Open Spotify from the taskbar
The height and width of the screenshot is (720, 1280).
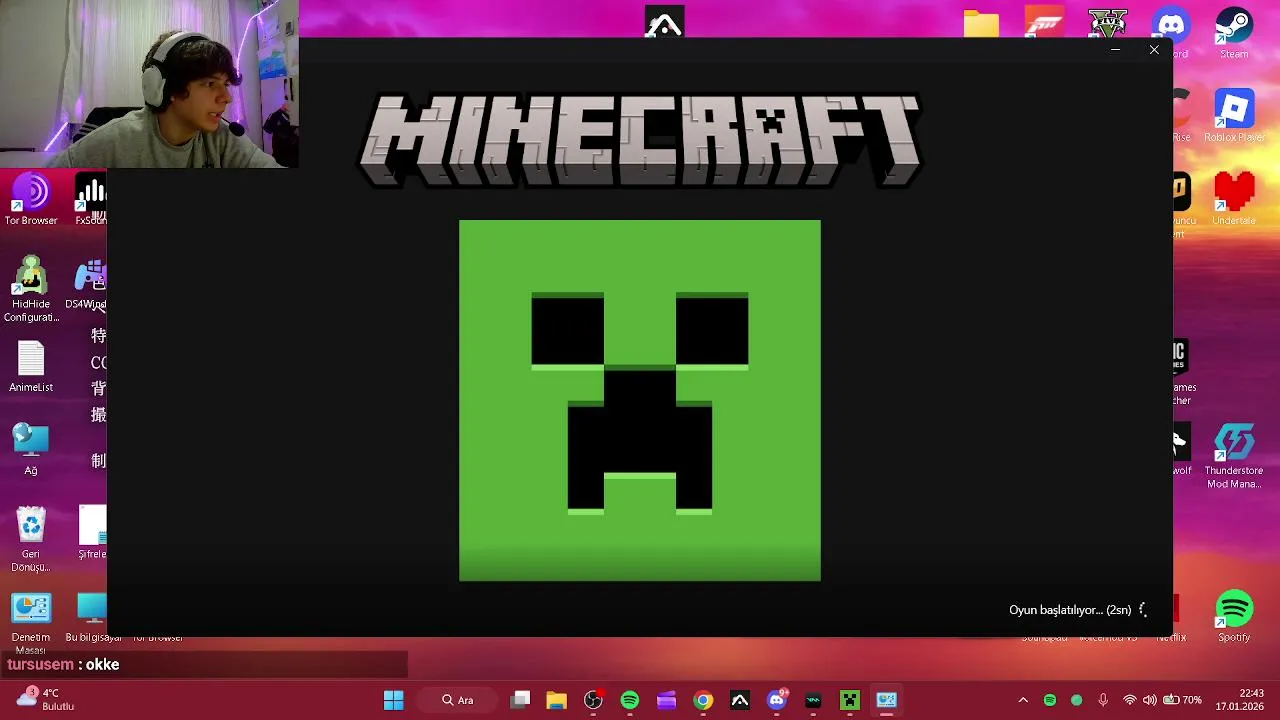pos(630,700)
